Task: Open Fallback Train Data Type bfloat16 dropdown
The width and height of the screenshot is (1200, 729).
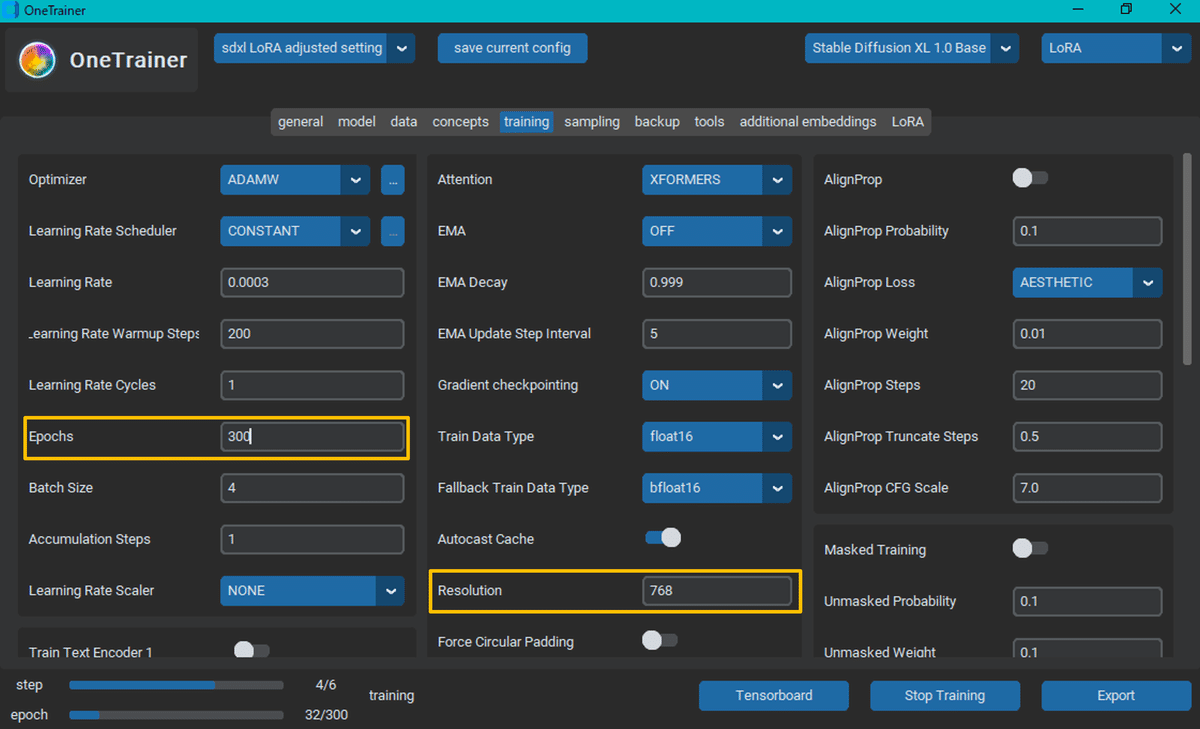Action: coord(717,488)
